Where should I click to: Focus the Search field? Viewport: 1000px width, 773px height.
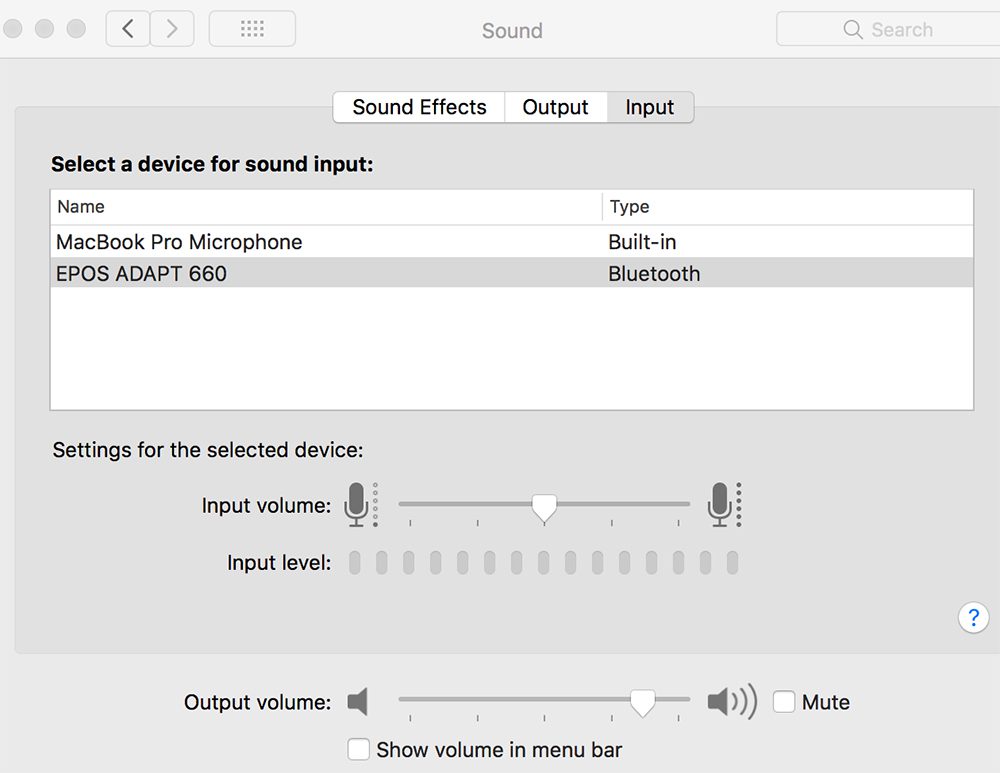point(888,29)
